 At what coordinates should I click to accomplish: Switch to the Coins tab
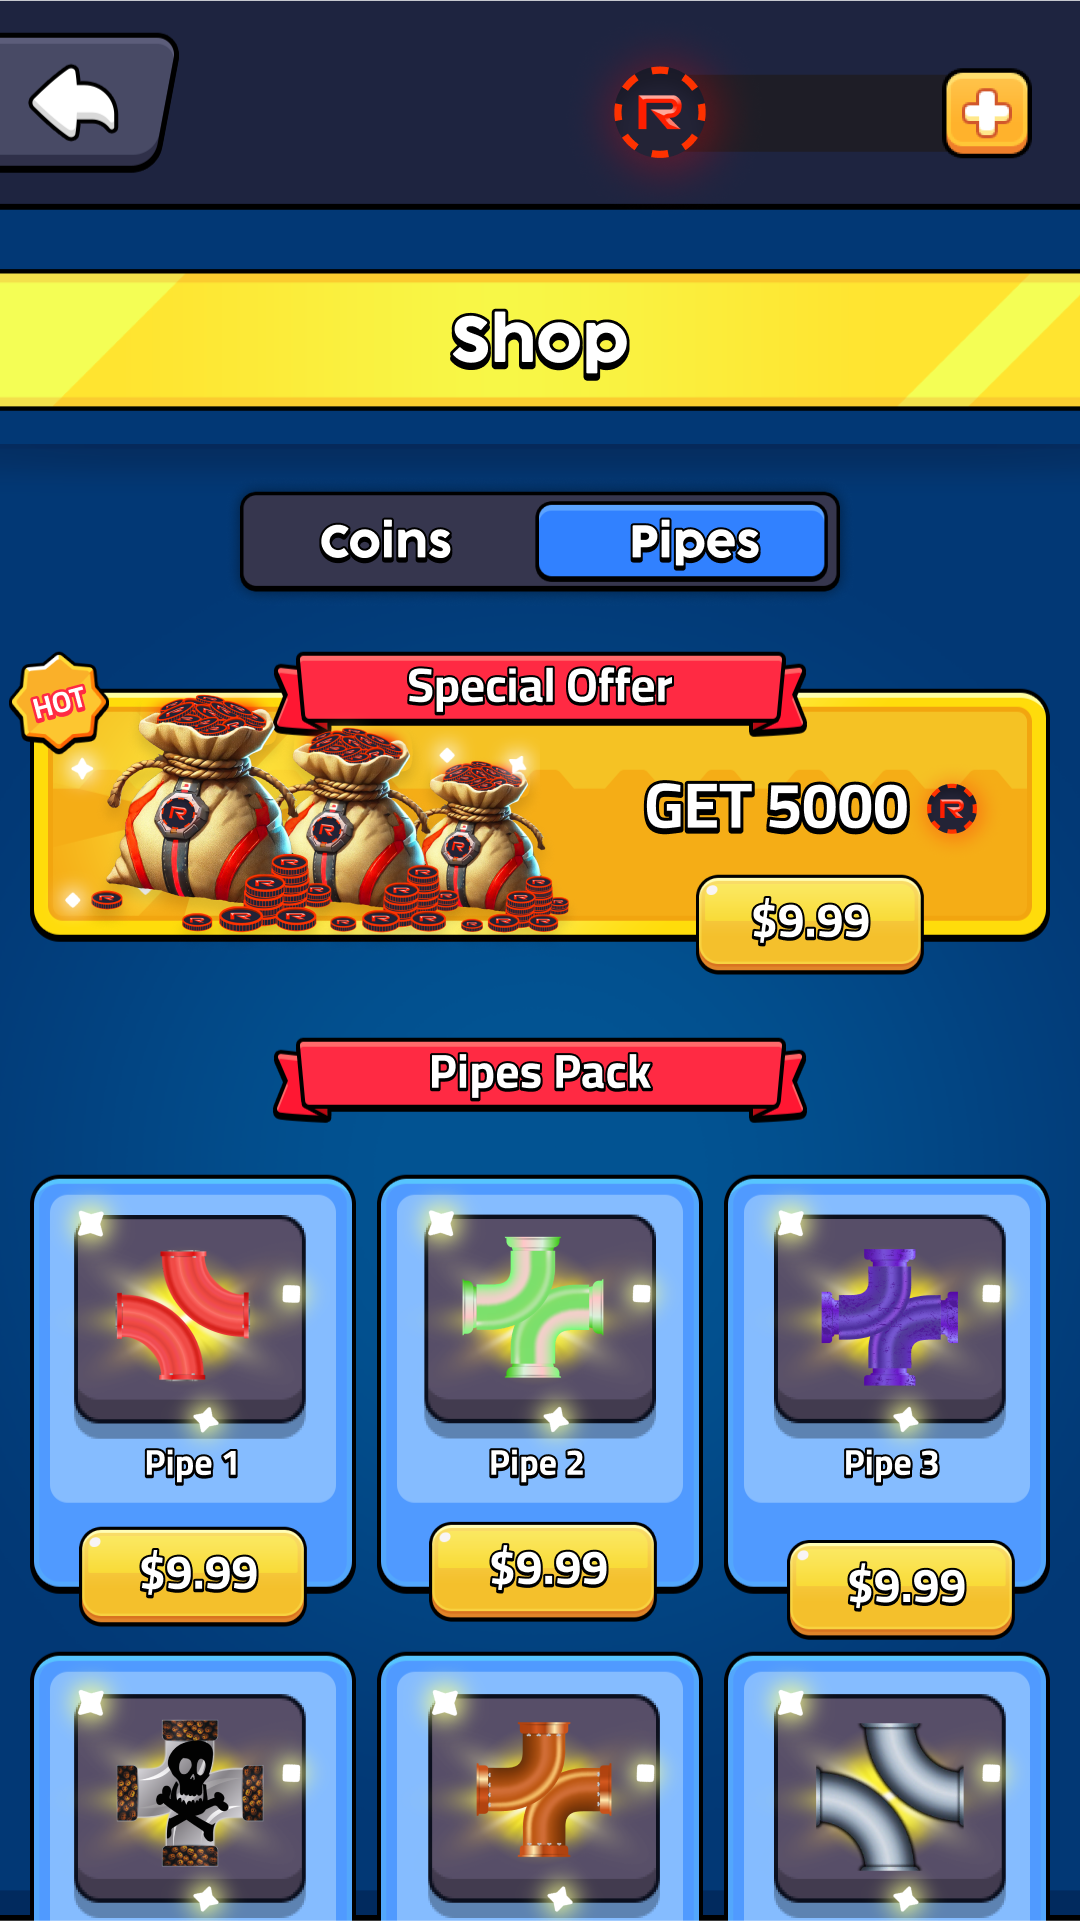[x=386, y=541]
